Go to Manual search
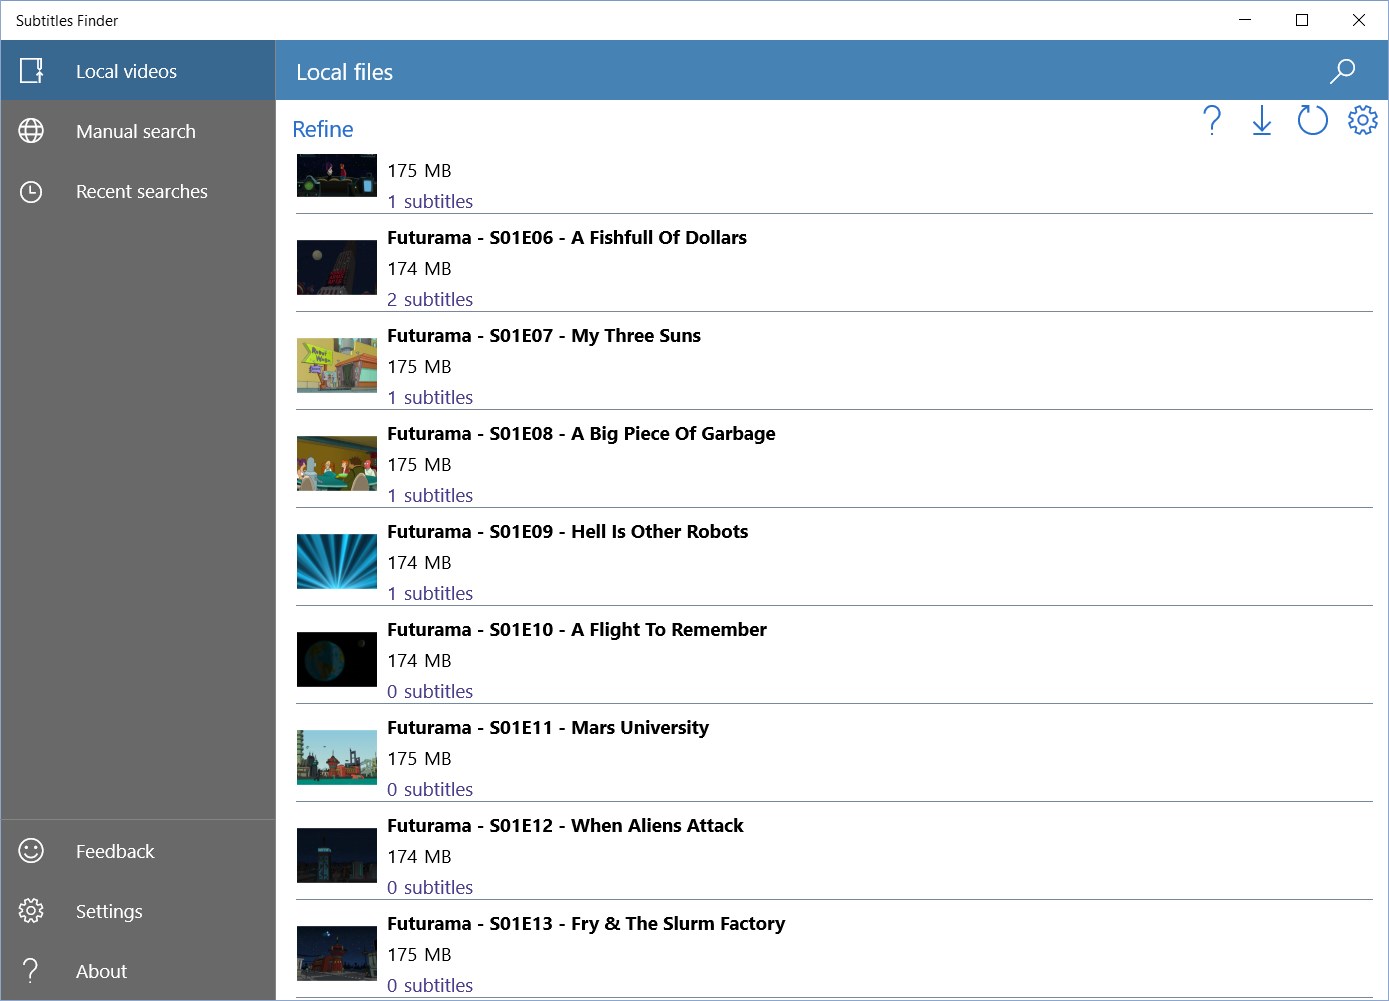 136,131
